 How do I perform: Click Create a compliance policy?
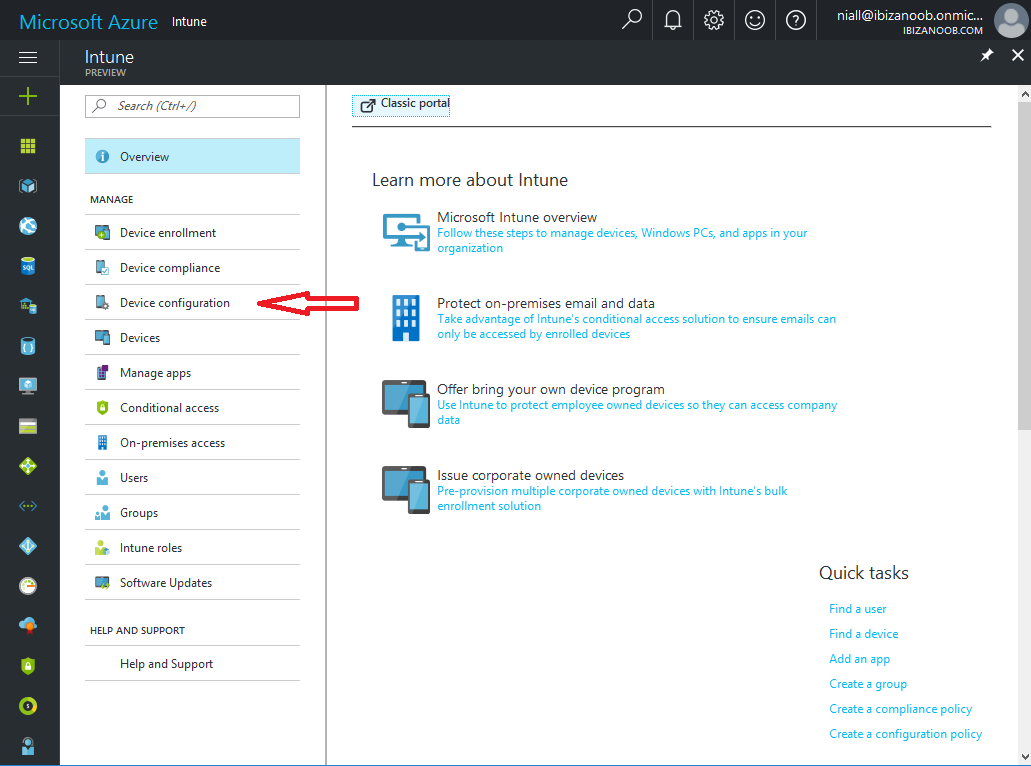coord(900,709)
